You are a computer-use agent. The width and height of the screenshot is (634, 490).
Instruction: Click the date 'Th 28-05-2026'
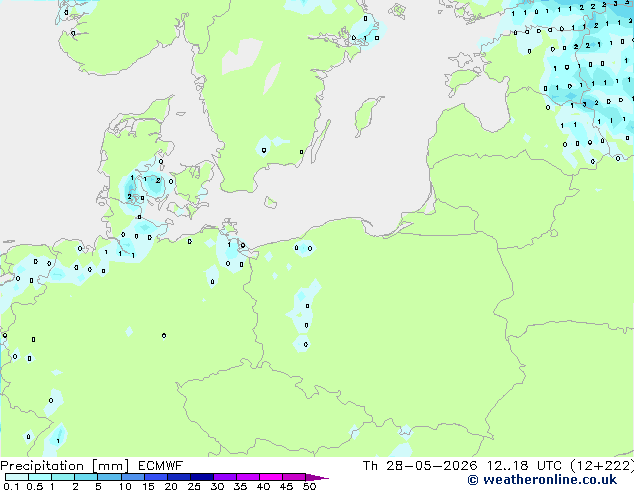[420, 466]
